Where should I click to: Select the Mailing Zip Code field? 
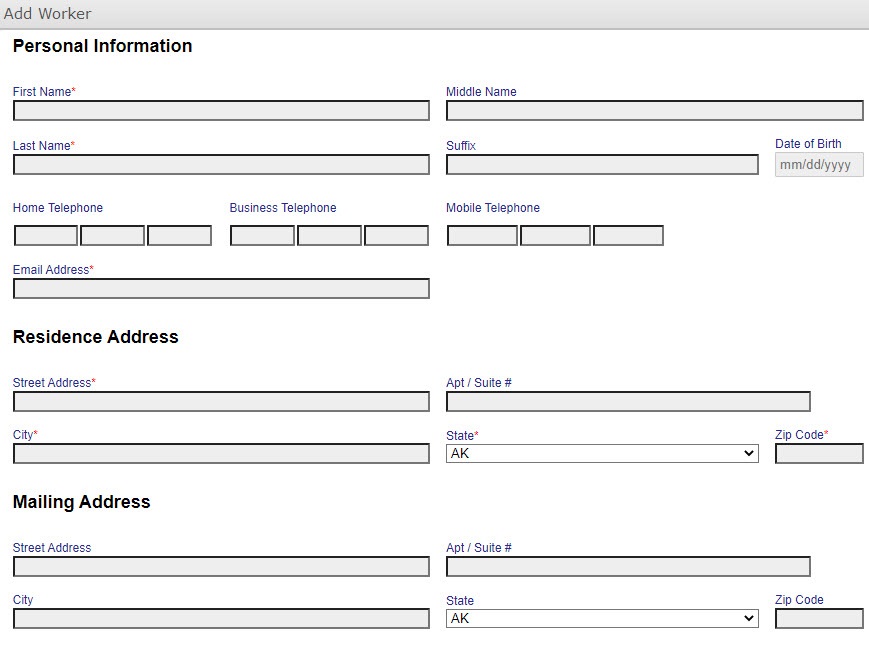(x=818, y=619)
